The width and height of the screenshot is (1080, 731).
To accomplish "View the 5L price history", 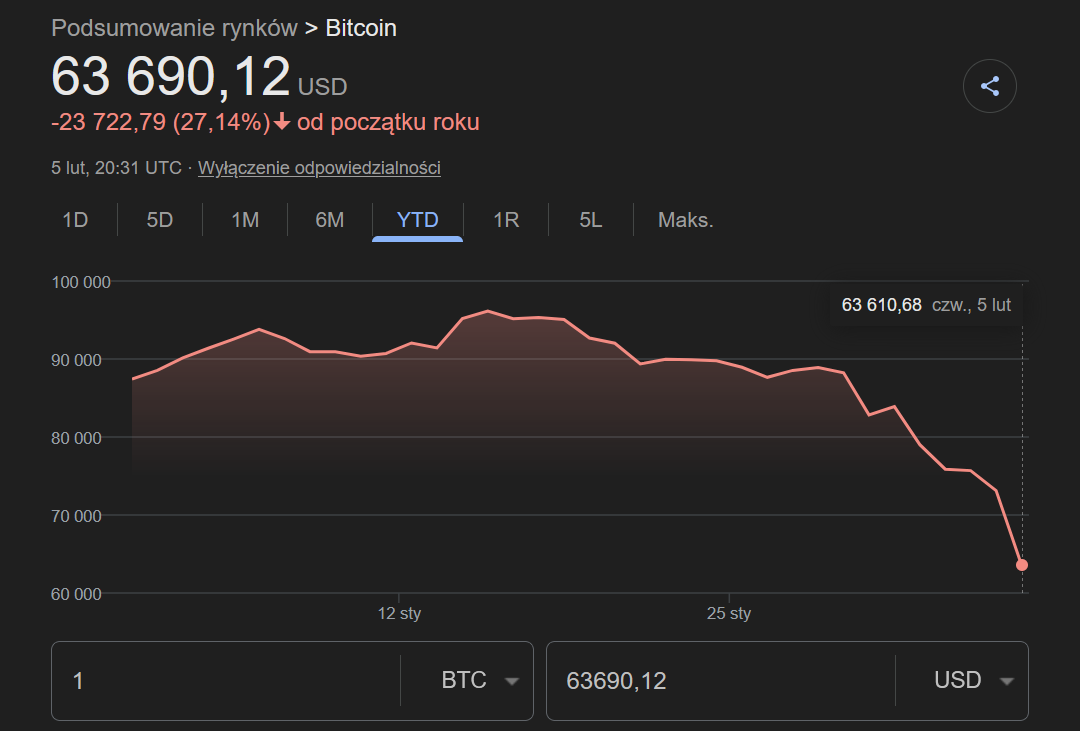I will tap(591, 220).
